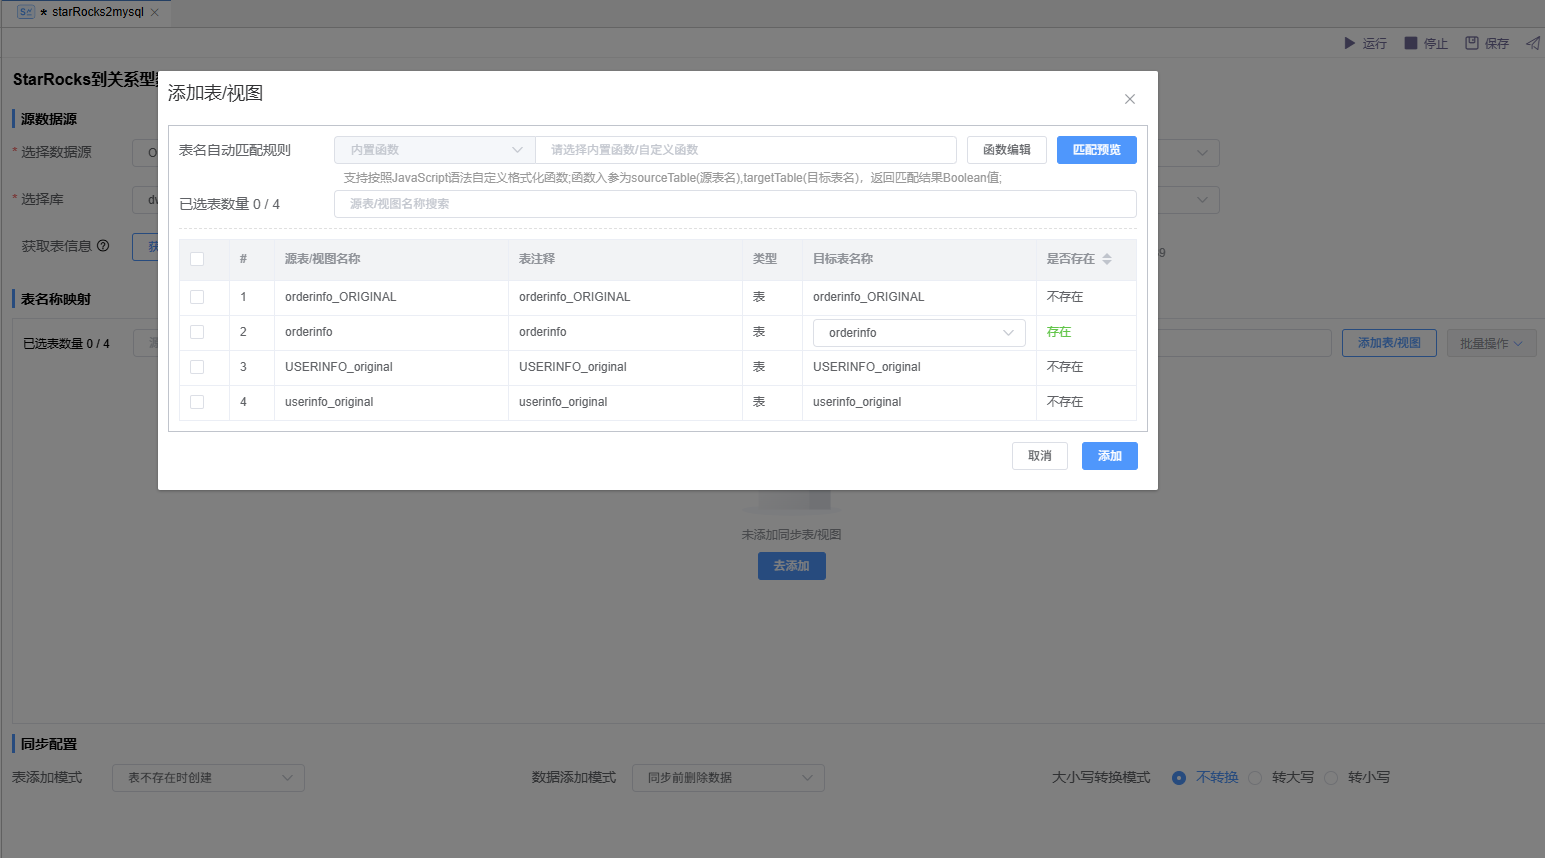The width and height of the screenshot is (1545, 858).
Task: Click the paper plane publish icon
Action: tap(1532, 43)
